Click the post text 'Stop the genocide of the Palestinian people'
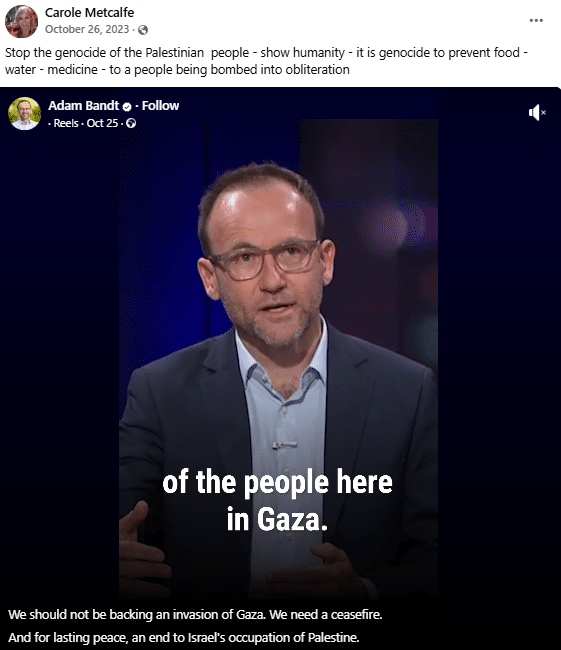The width and height of the screenshot is (561, 650). click(x=127, y=53)
